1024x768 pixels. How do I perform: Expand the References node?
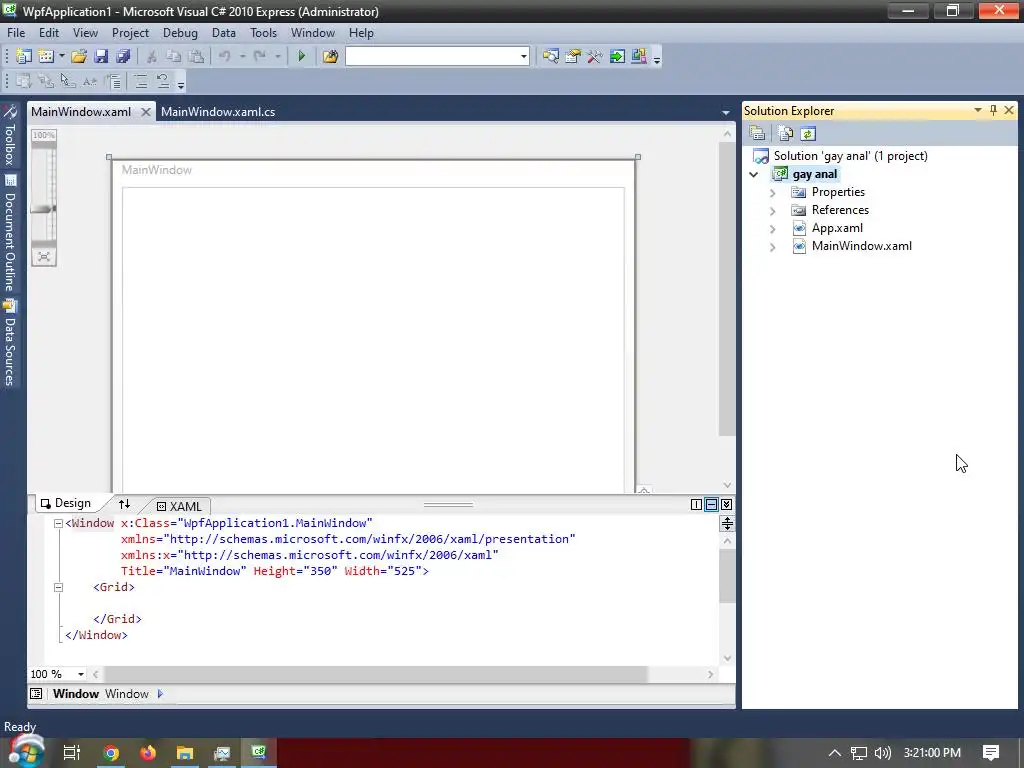click(773, 211)
